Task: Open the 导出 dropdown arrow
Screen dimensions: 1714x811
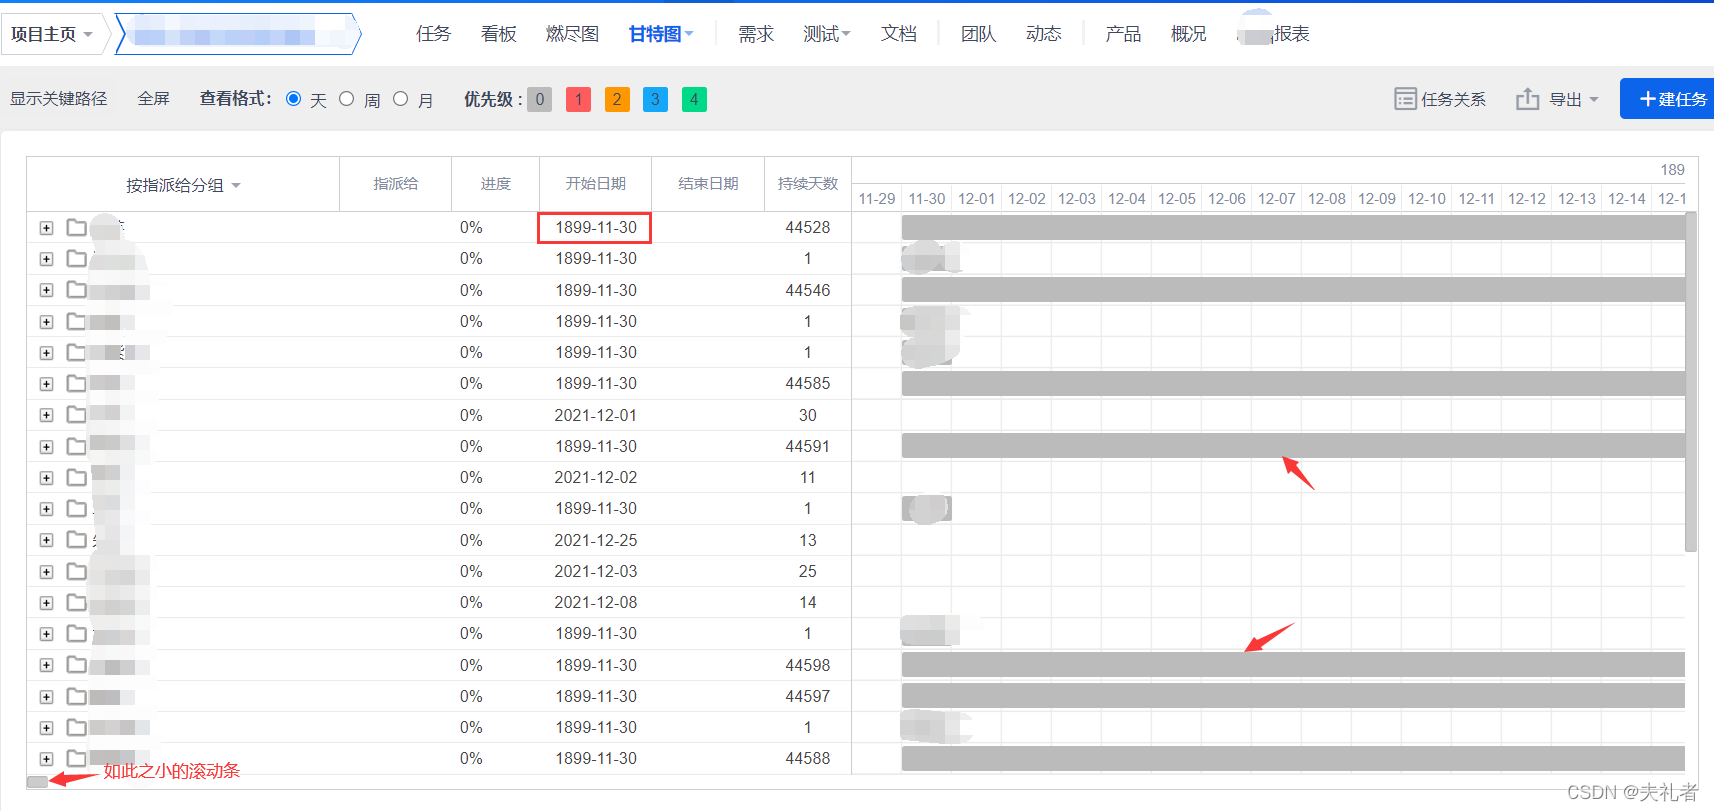Action: coord(1594,99)
